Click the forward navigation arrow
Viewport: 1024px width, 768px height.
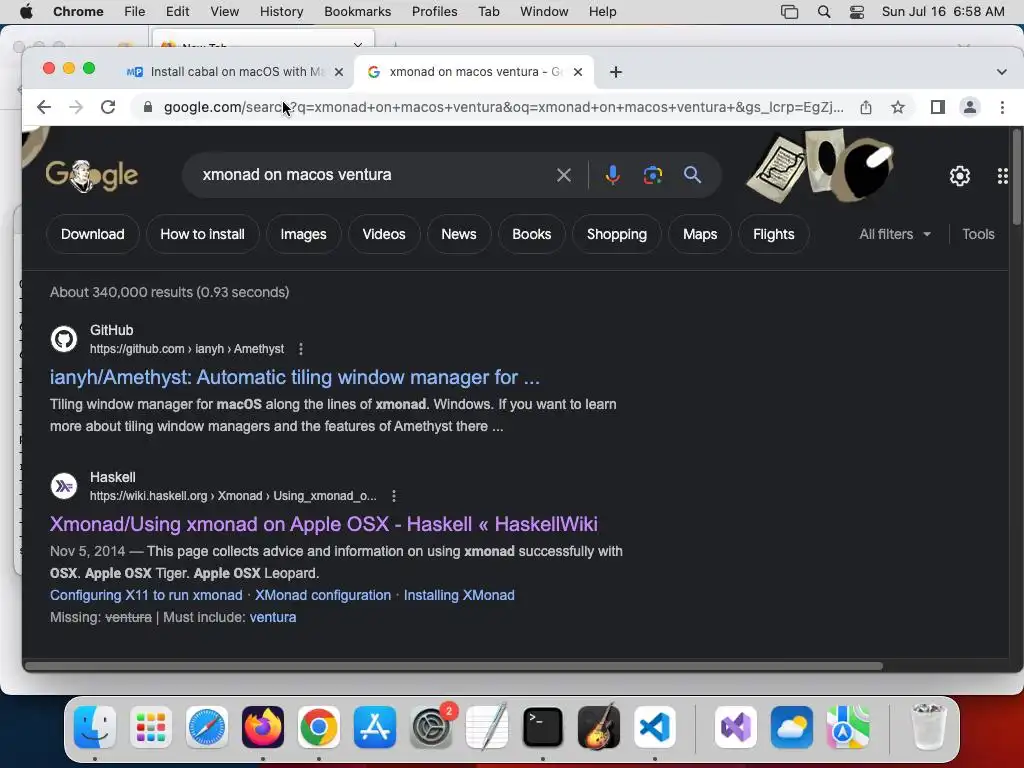[x=76, y=107]
